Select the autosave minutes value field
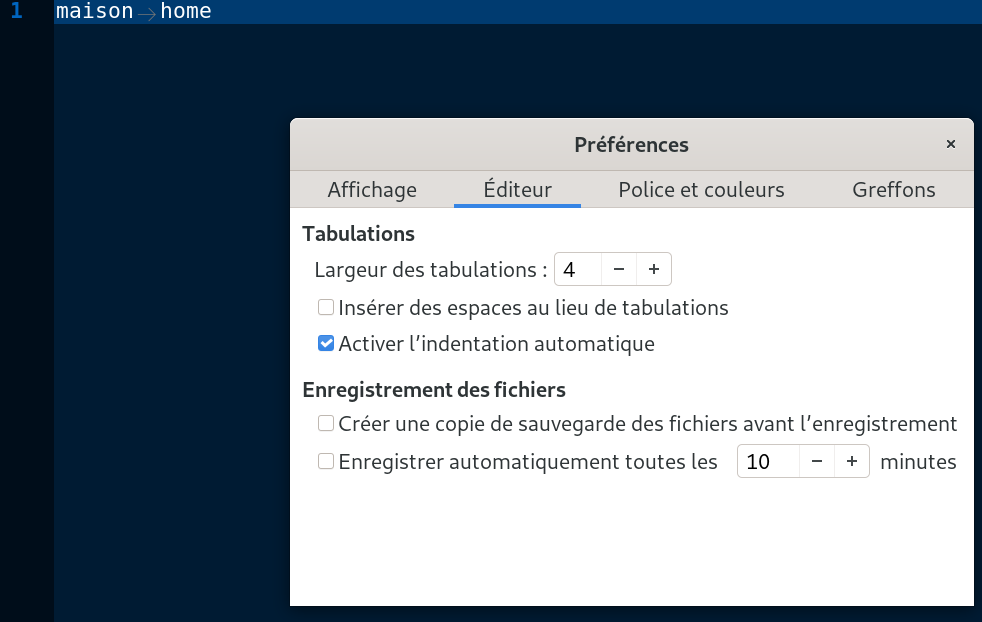 tap(765, 461)
